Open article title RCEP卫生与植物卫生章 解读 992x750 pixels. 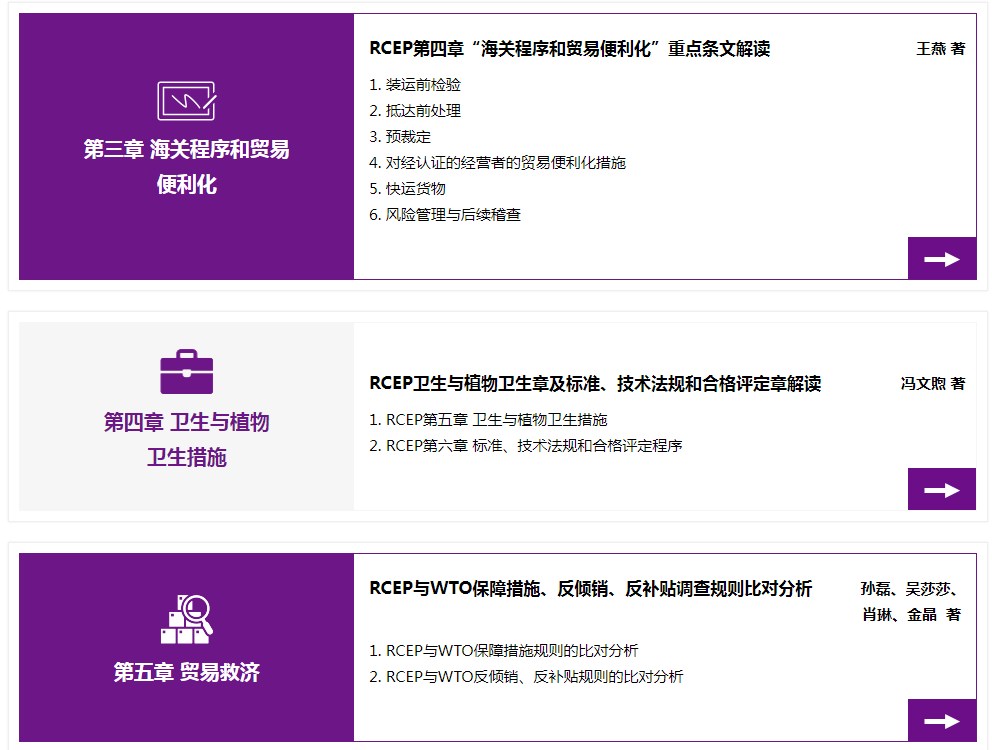tap(595, 384)
